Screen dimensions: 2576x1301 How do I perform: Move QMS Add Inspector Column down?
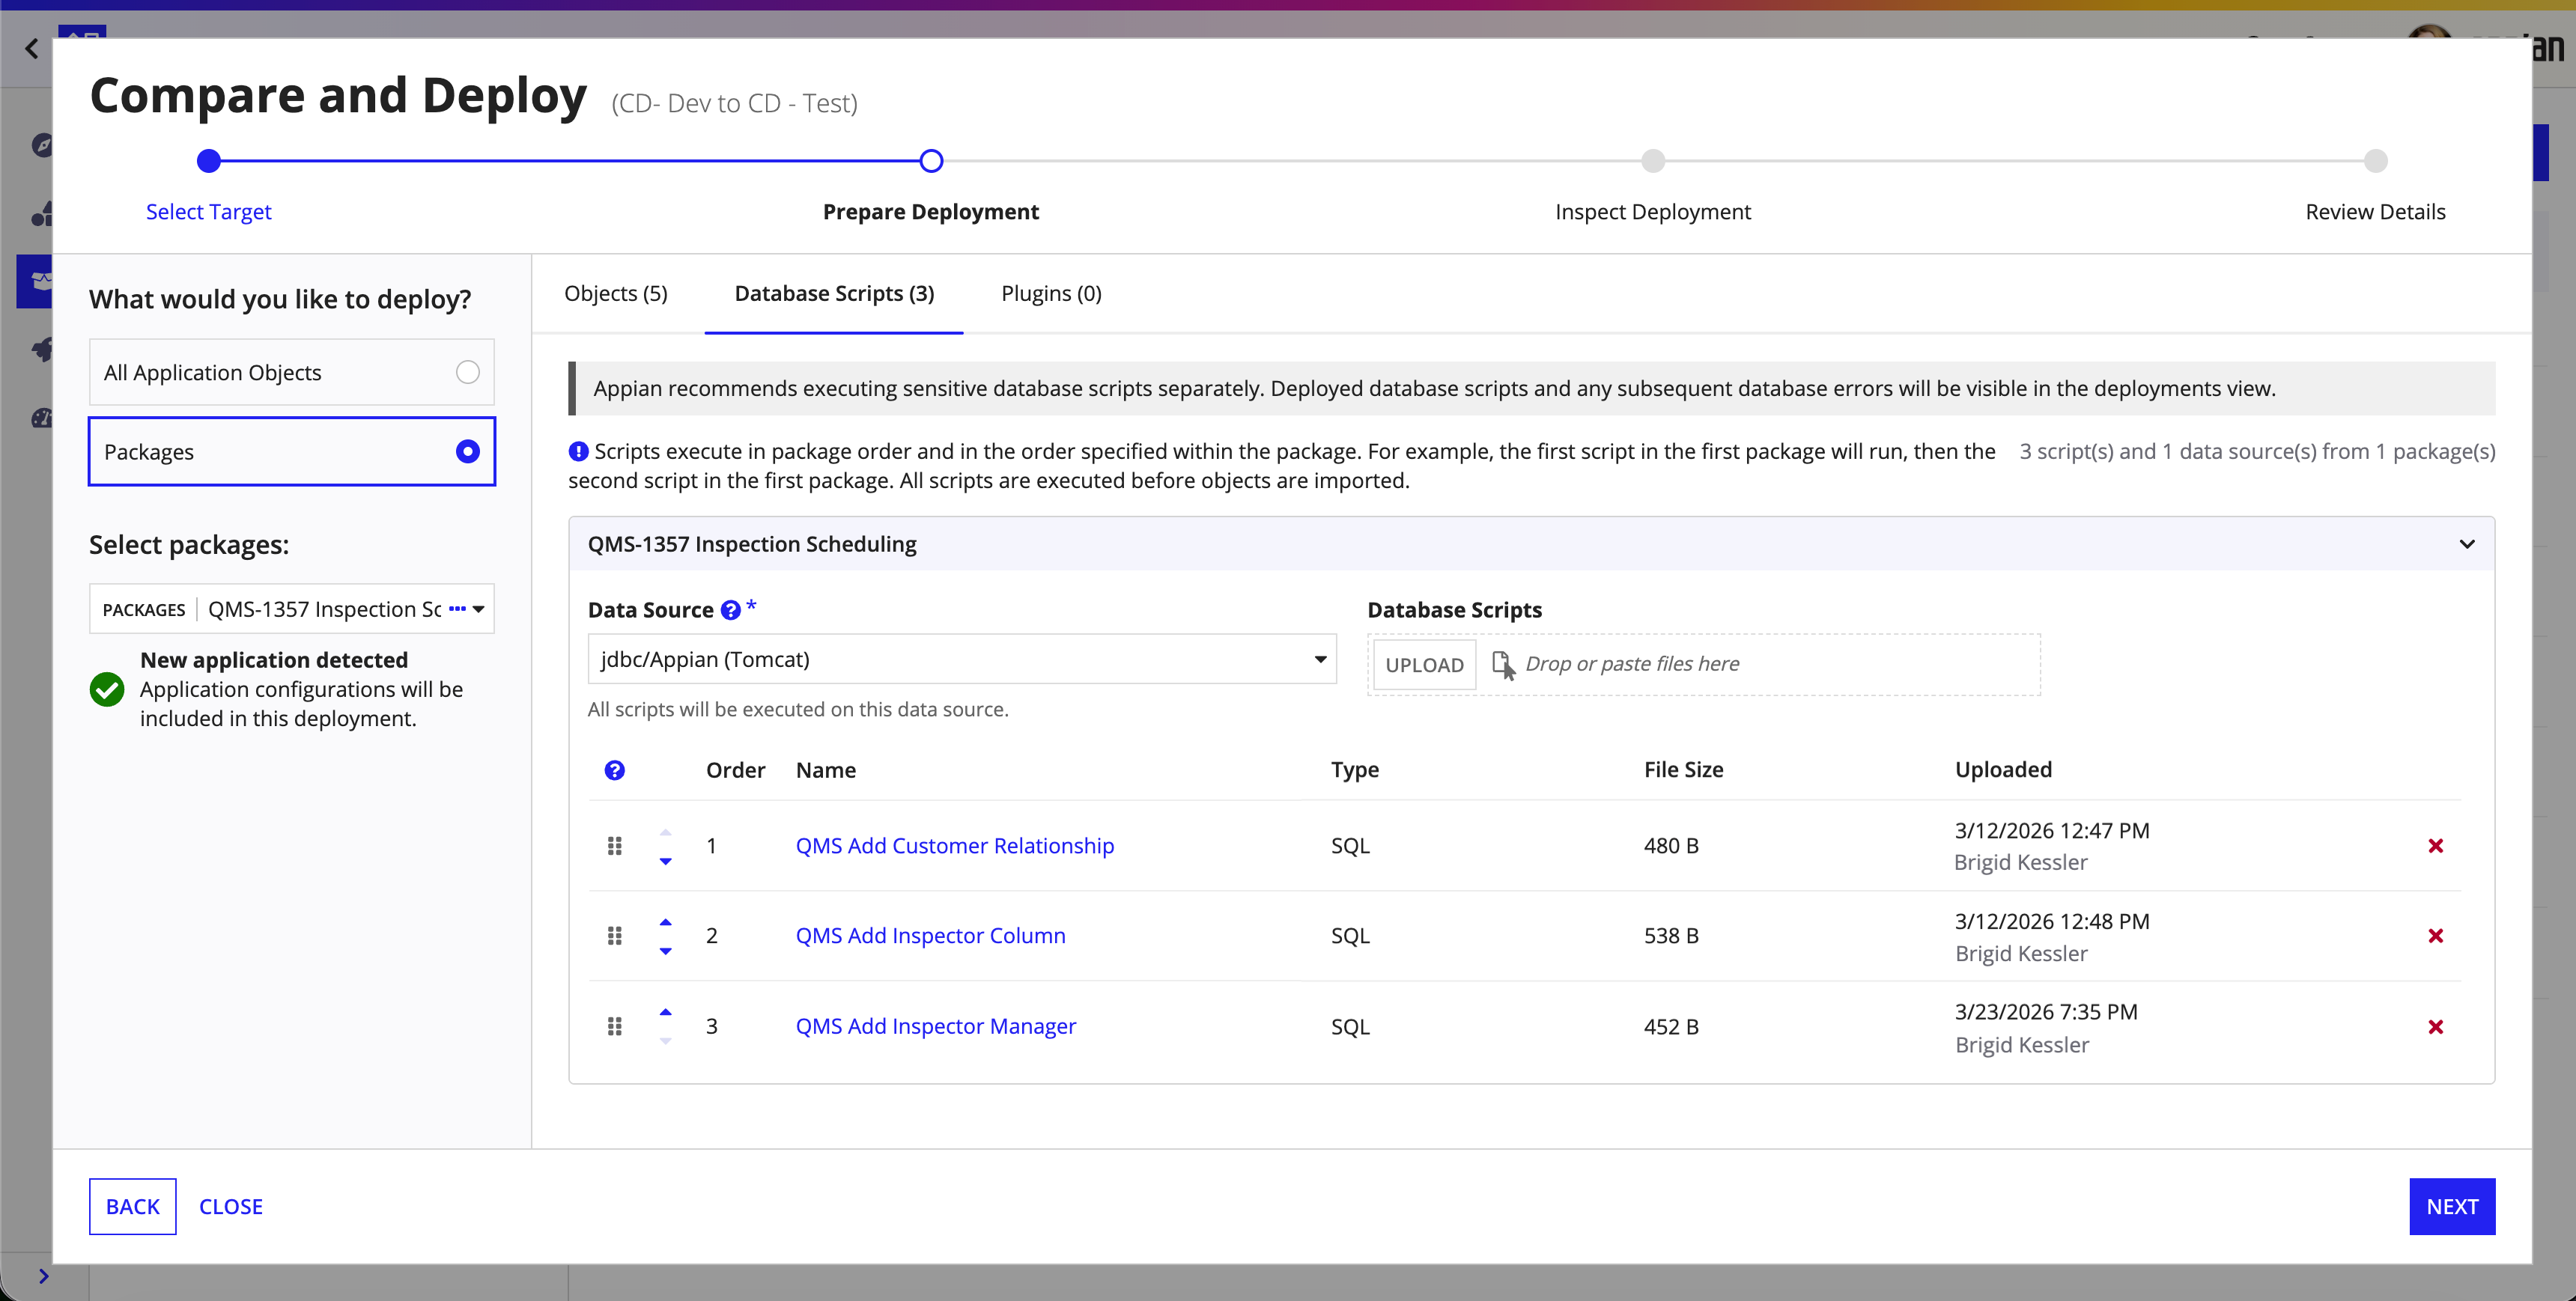click(x=666, y=951)
